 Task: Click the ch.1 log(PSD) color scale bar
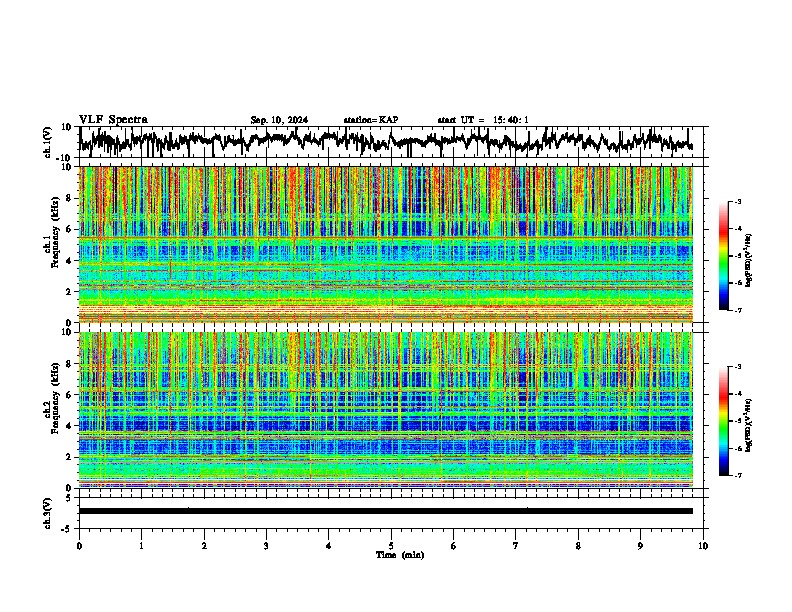724,256
